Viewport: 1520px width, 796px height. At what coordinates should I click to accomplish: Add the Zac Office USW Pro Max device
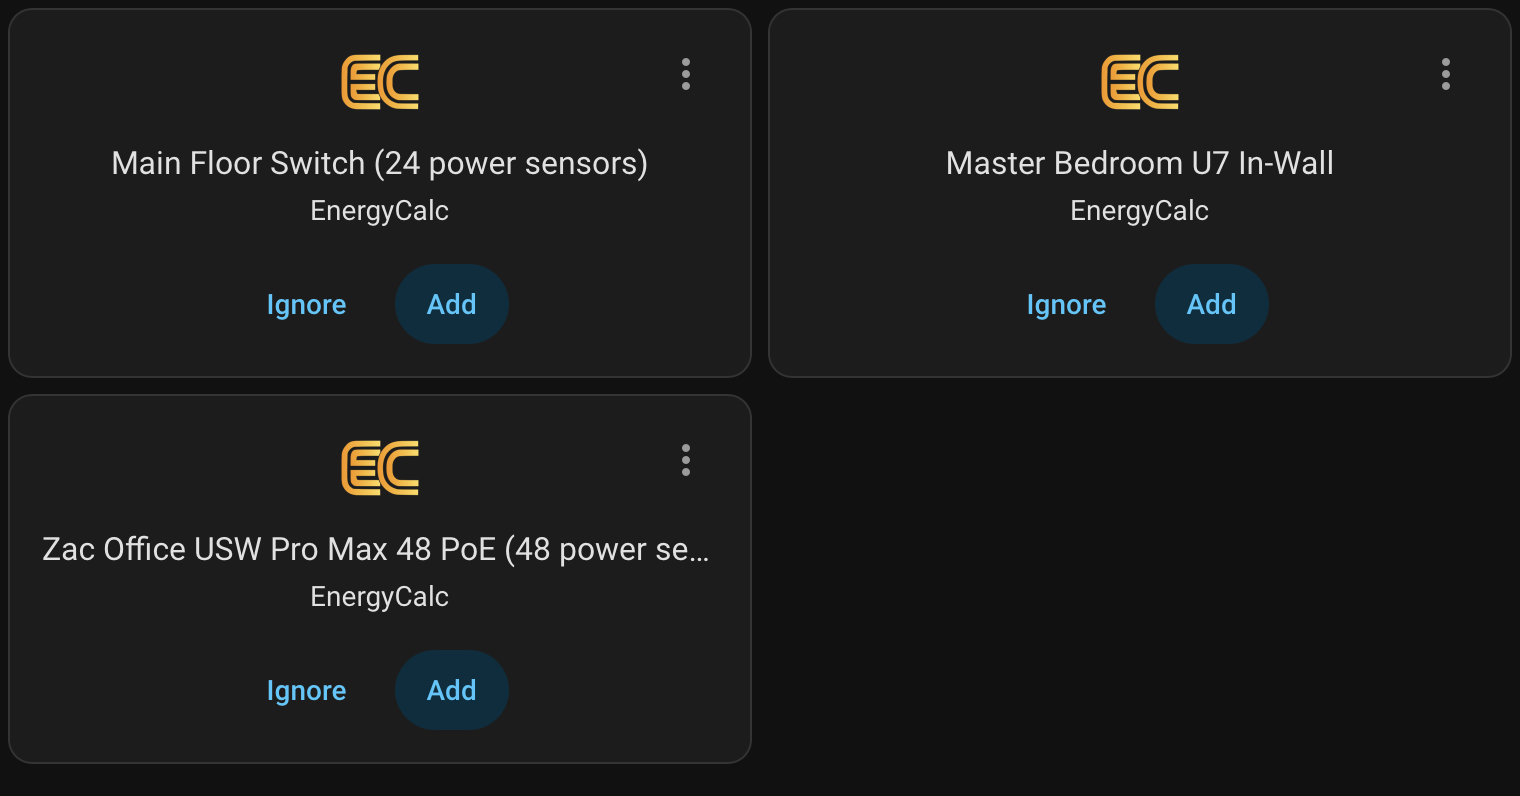pos(452,690)
